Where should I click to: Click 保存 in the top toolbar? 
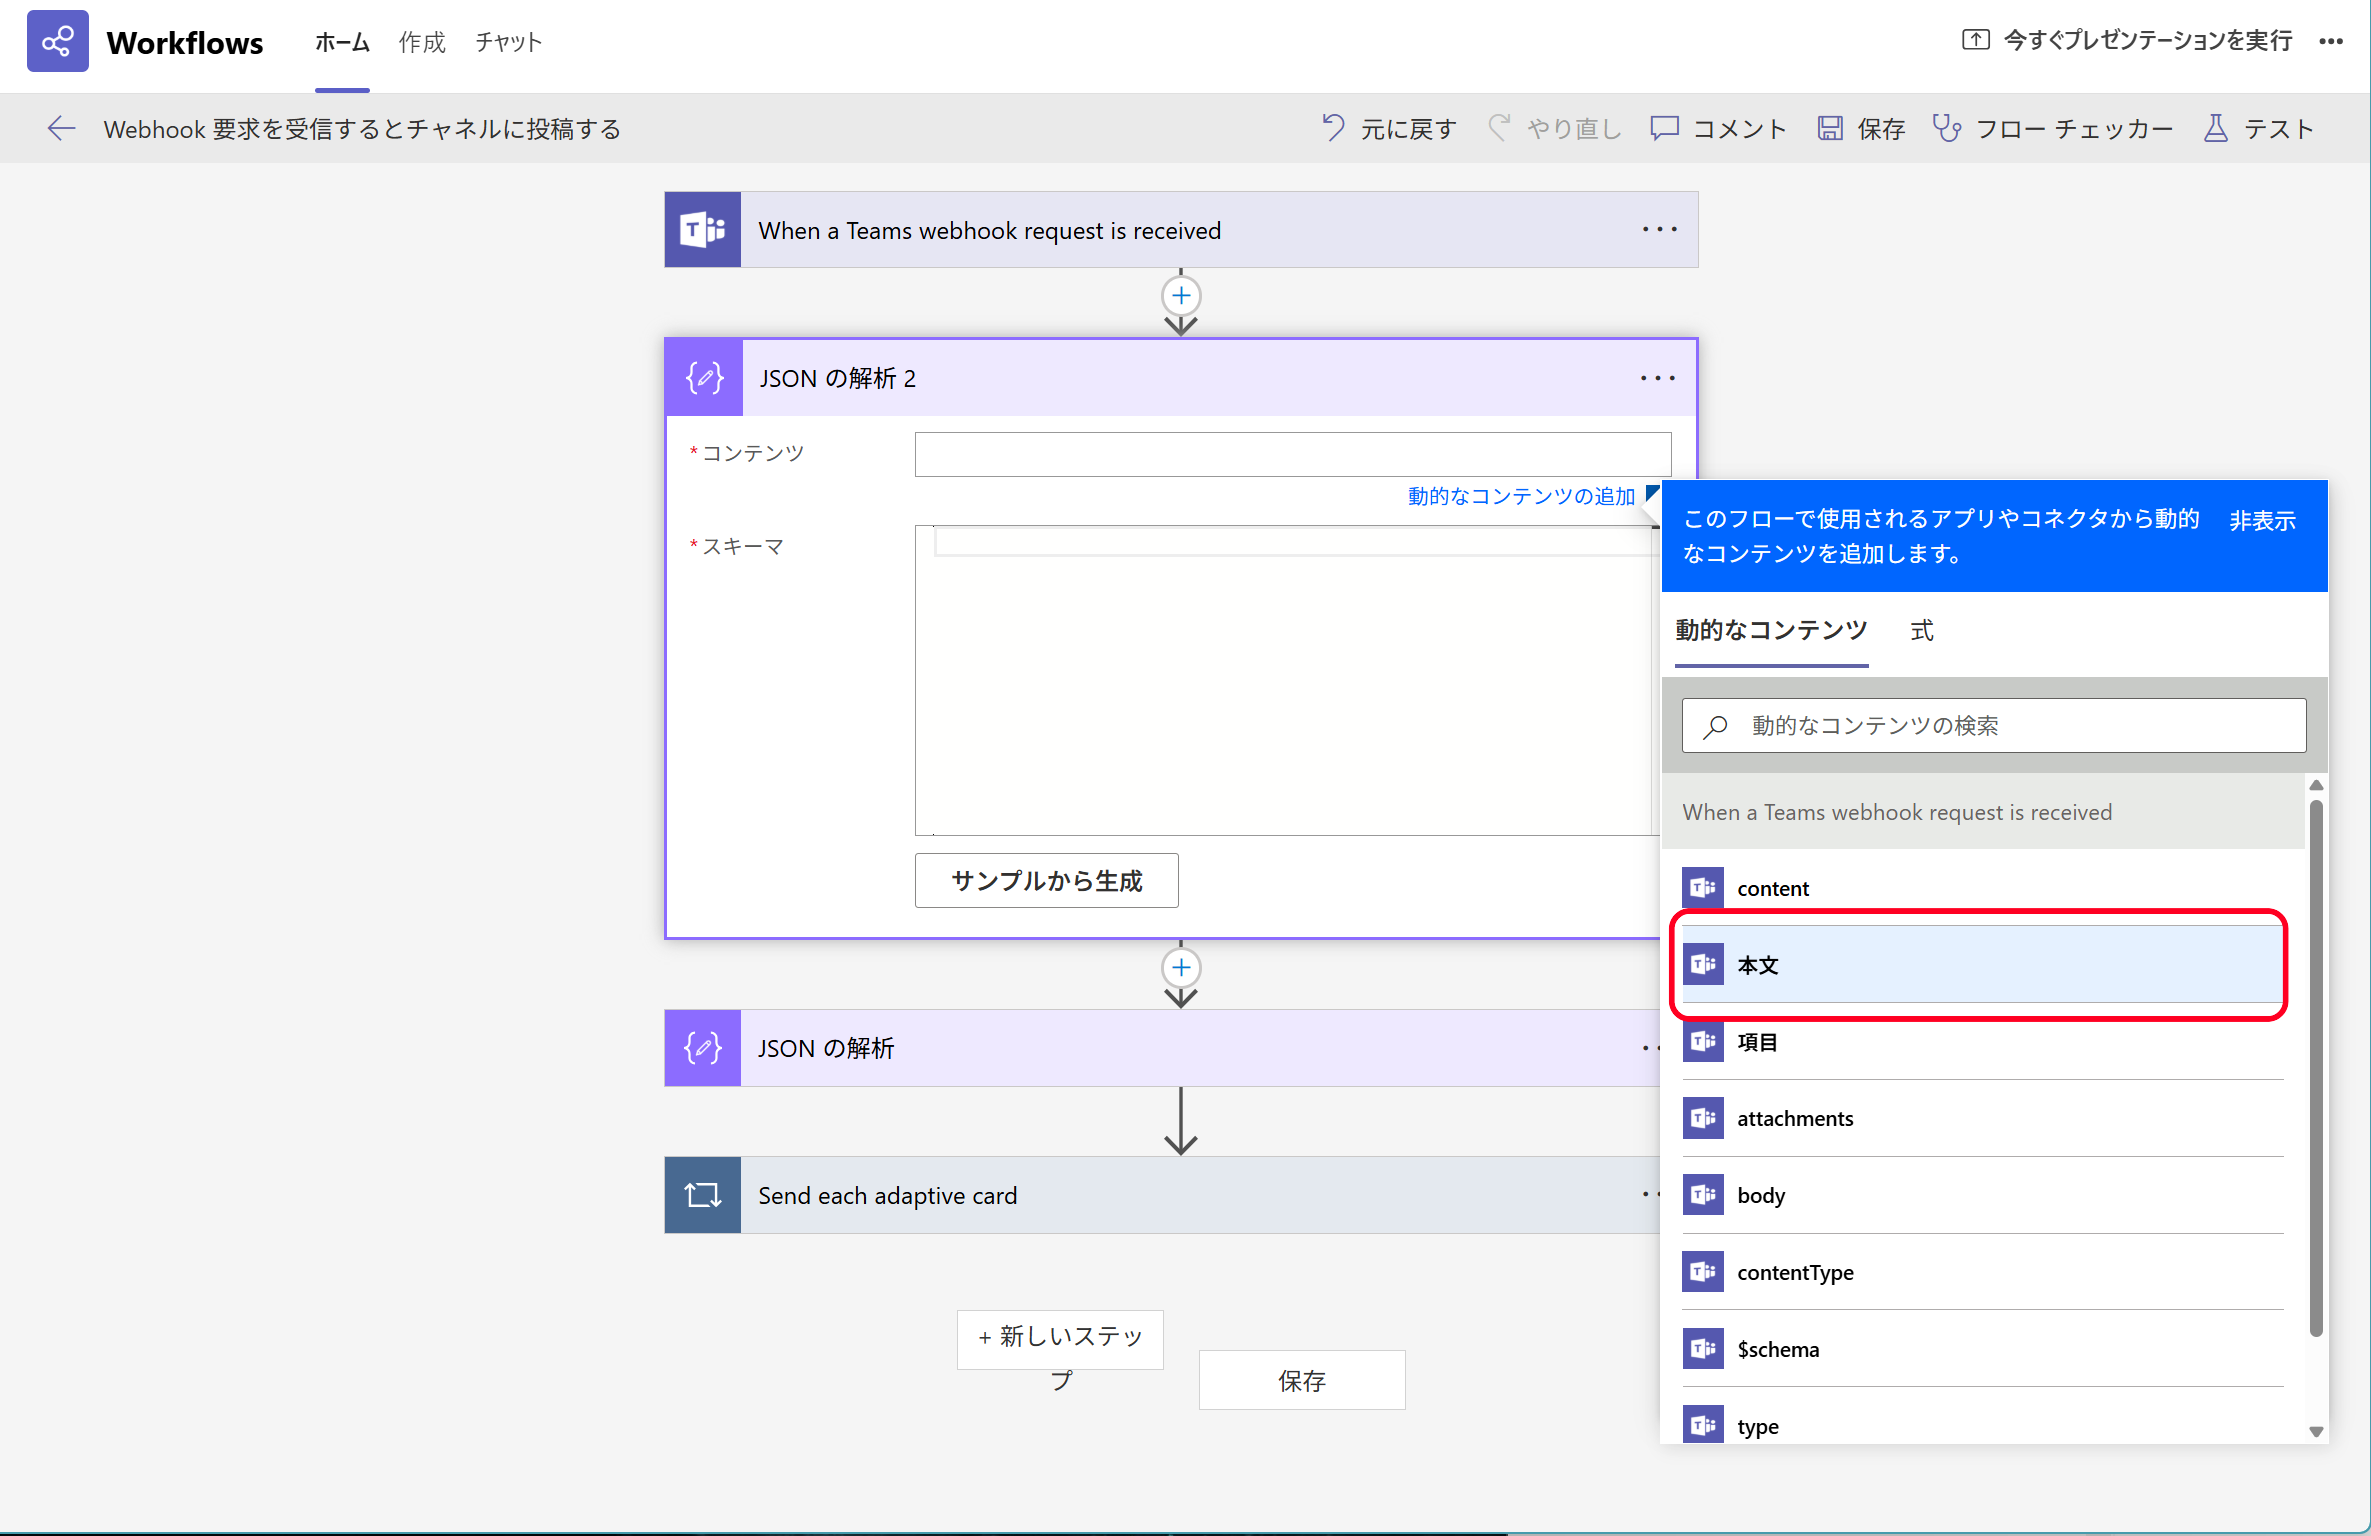(1861, 128)
